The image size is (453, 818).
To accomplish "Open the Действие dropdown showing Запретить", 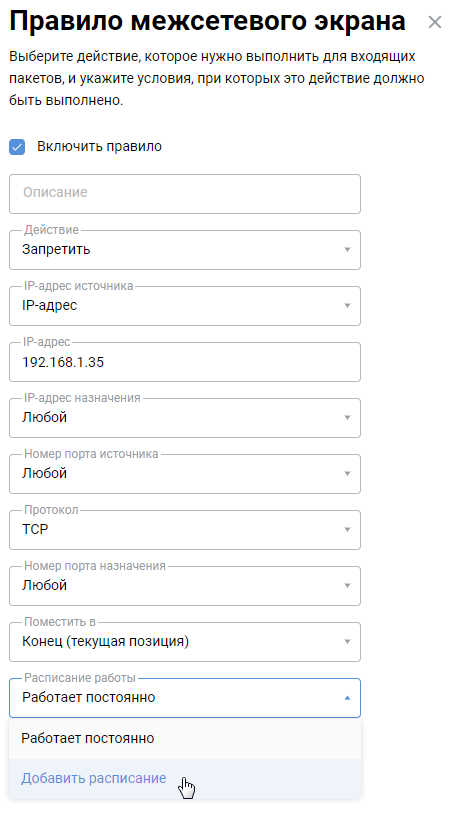I will click(185, 250).
